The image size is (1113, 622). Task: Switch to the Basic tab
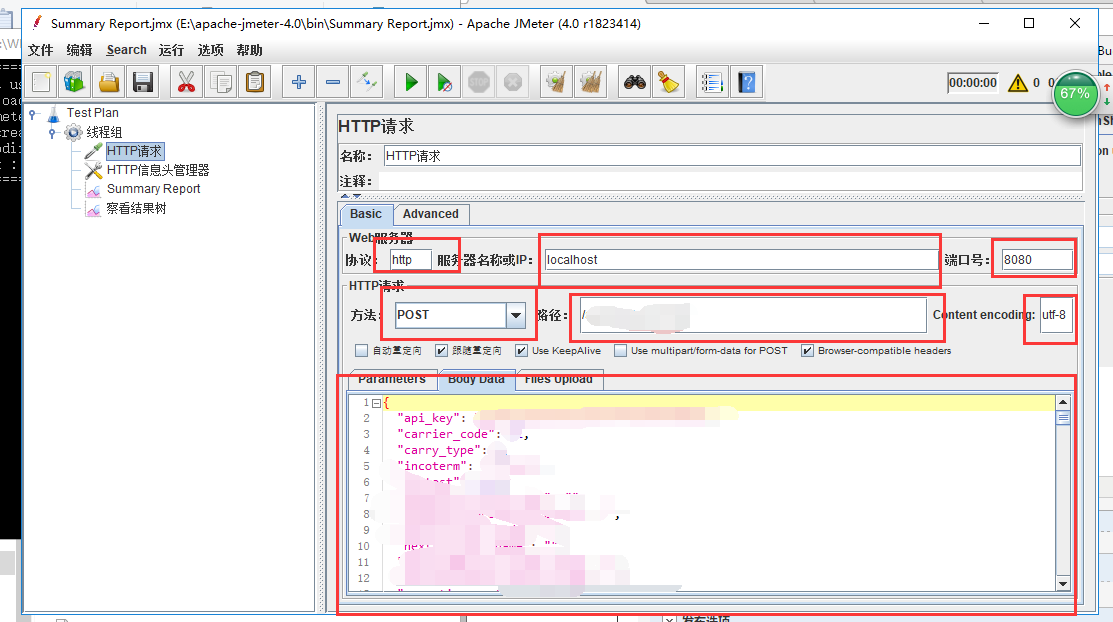click(366, 214)
